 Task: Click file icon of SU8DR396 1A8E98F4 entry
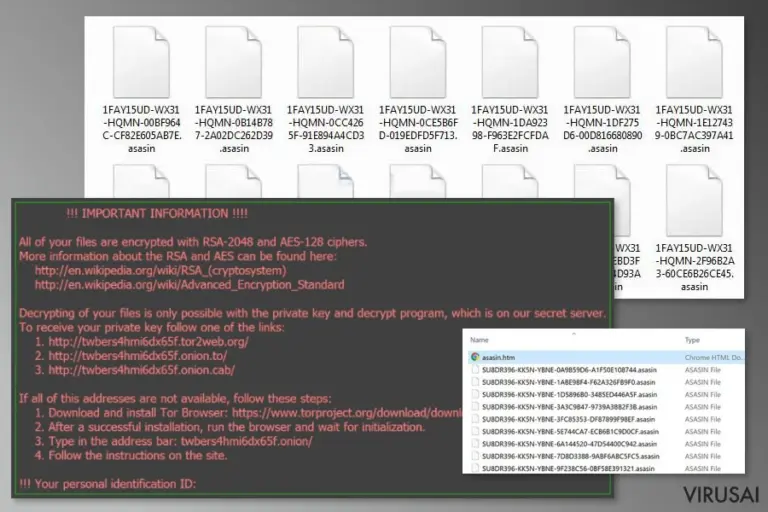475,382
